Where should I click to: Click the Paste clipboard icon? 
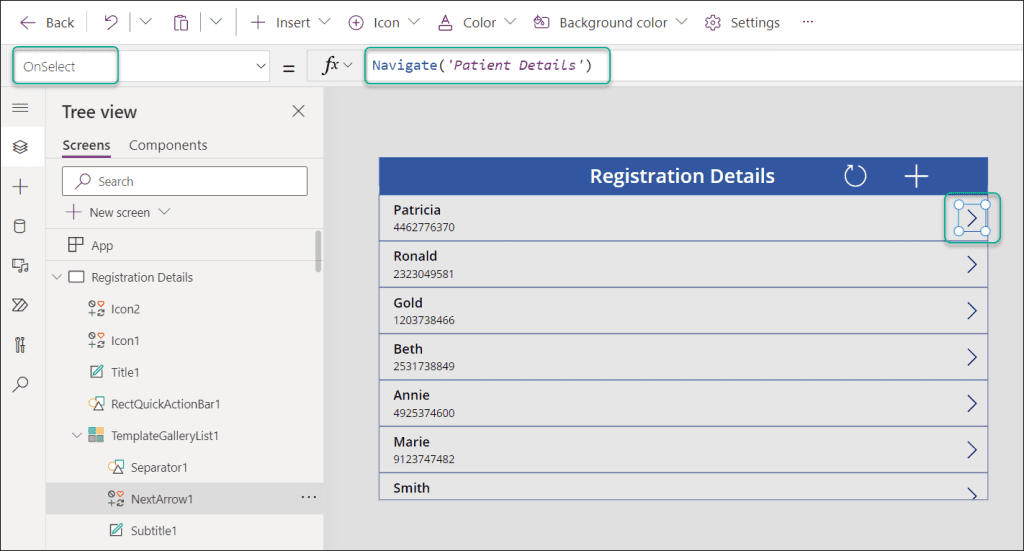point(181,23)
